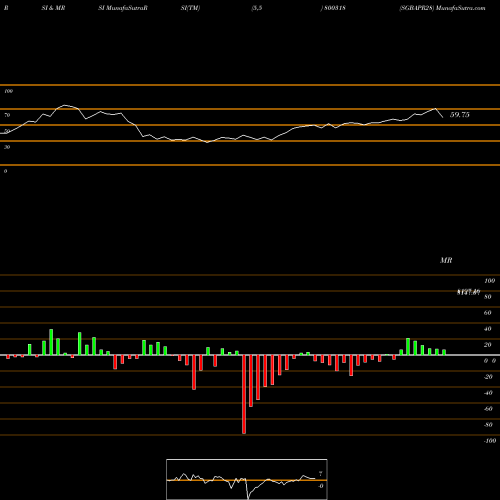
Task: Click the SI MunafaSutraR header text
Action: click(123, 8)
